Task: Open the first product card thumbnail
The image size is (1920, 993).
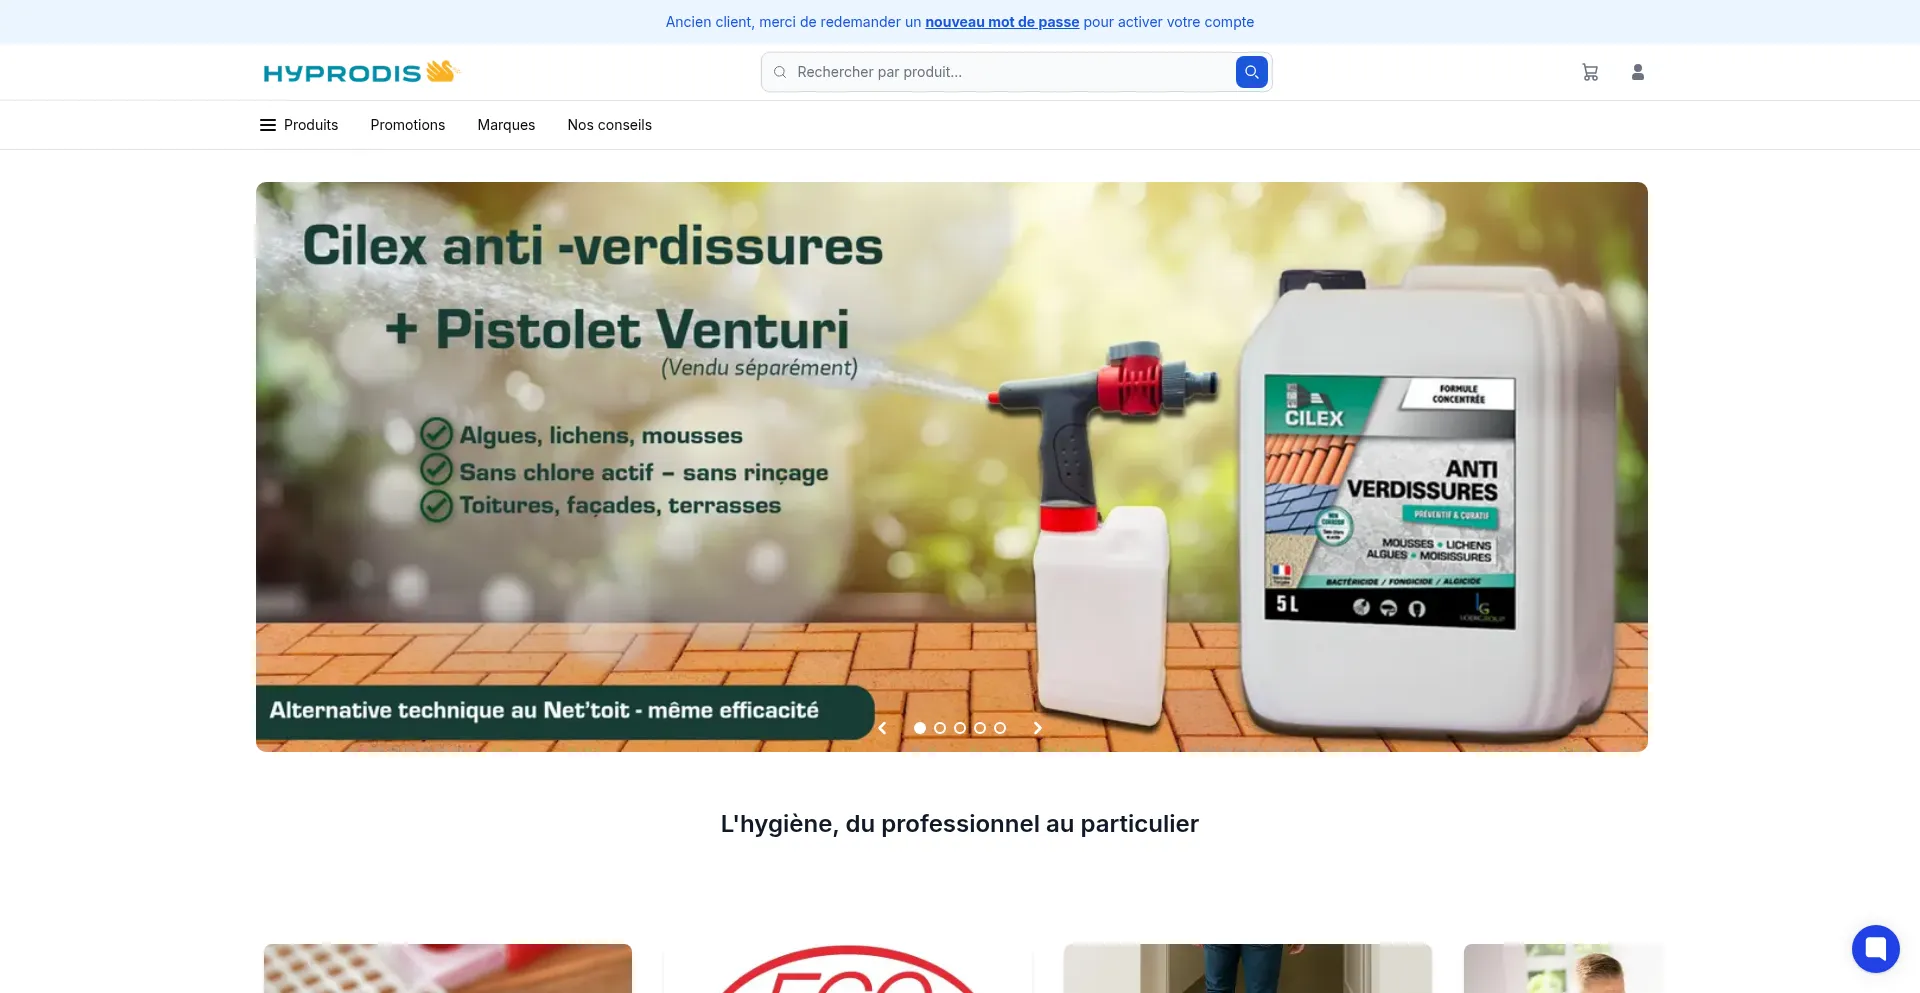Action: [448, 968]
